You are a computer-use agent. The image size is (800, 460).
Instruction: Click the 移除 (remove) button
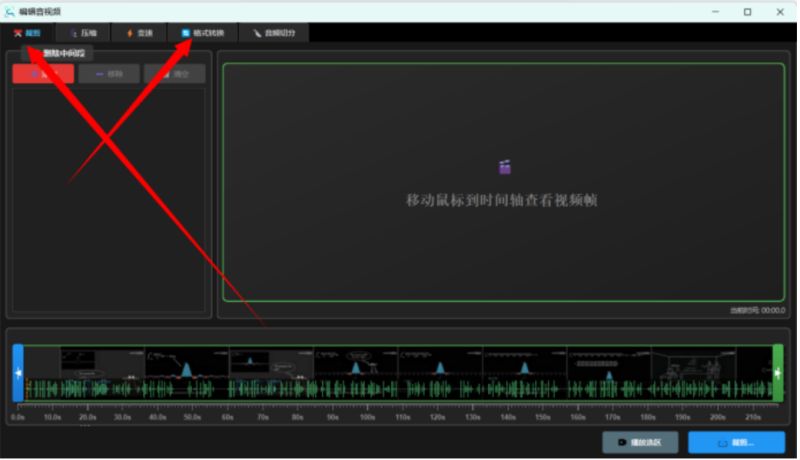coord(109,74)
